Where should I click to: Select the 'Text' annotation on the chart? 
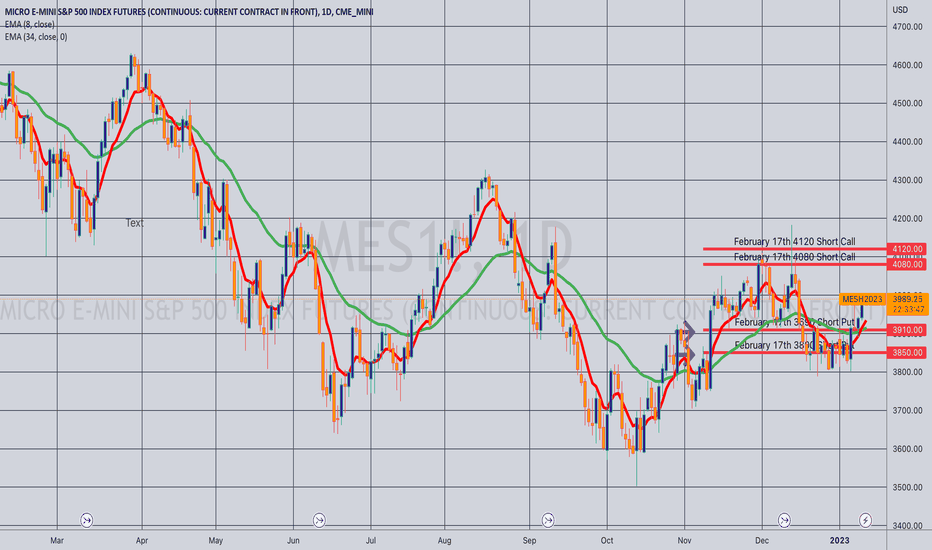point(134,223)
